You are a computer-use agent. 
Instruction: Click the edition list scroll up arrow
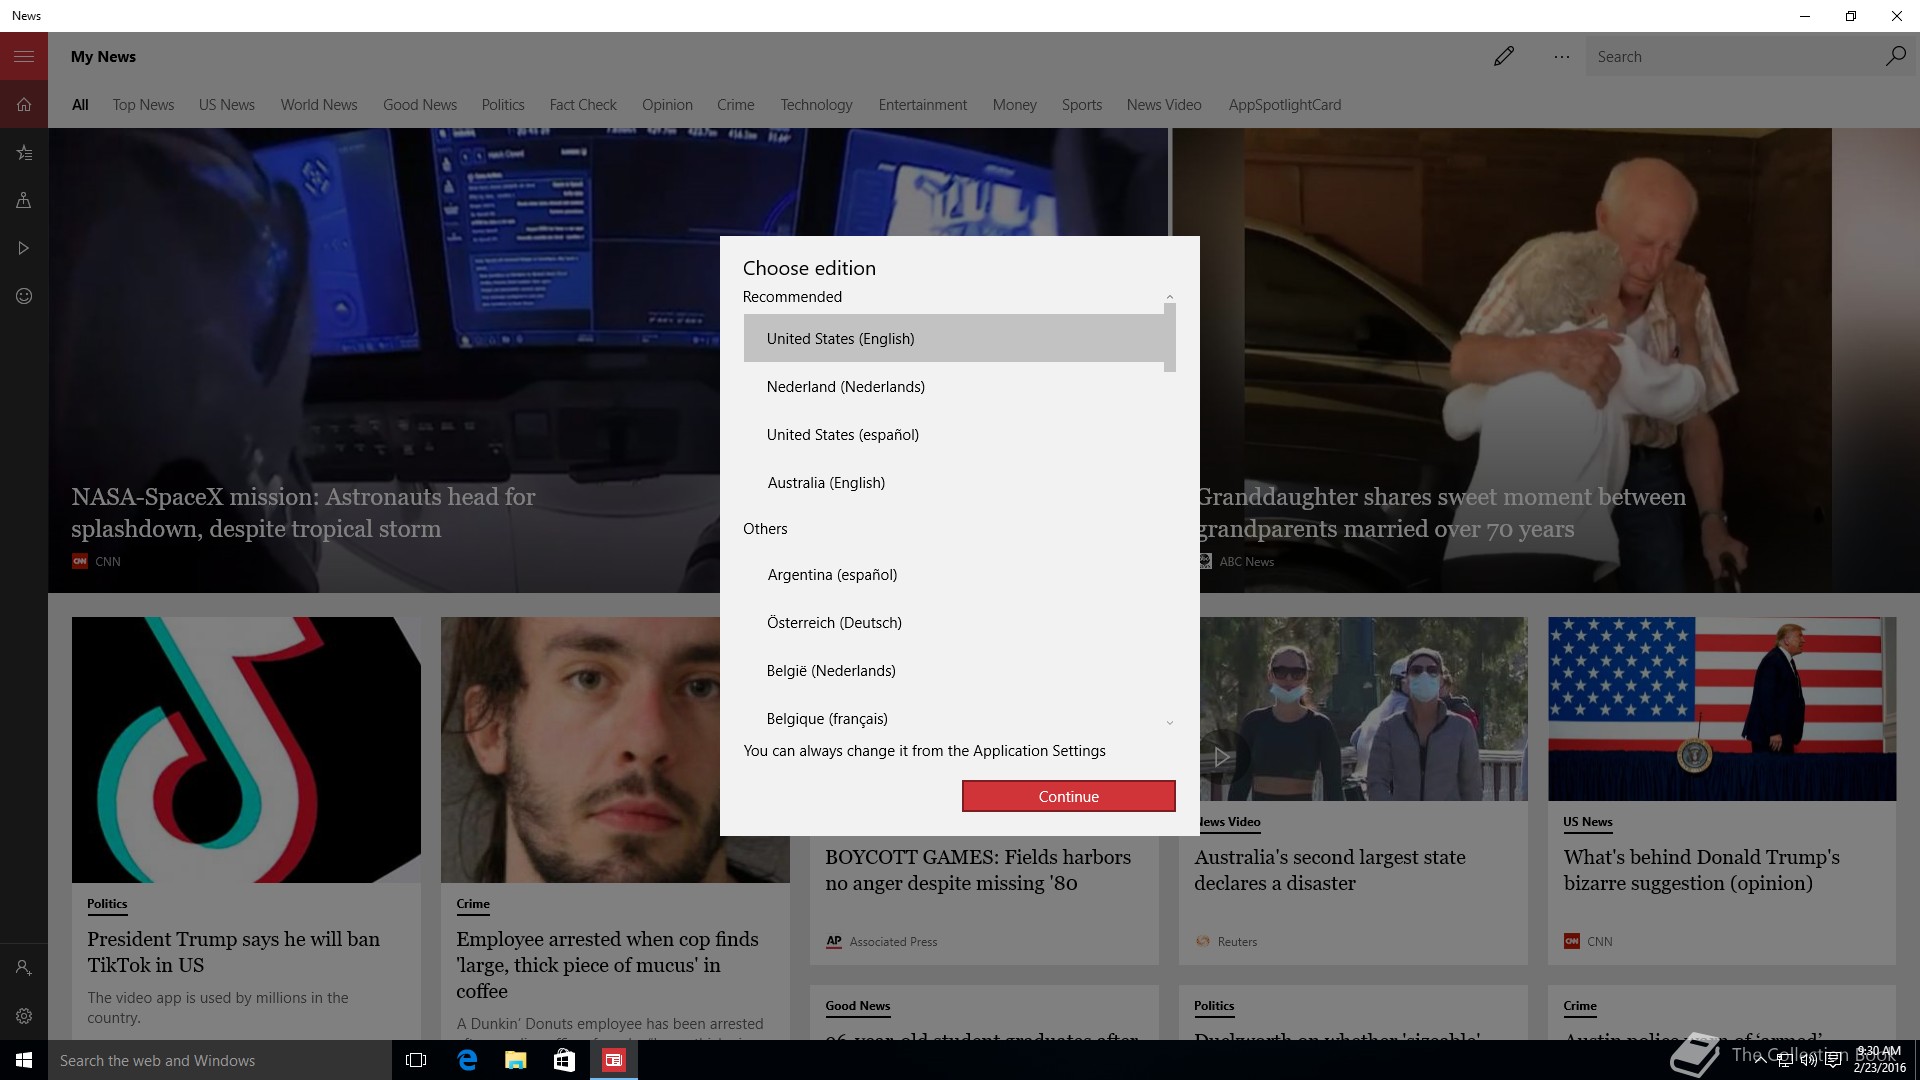point(1169,297)
